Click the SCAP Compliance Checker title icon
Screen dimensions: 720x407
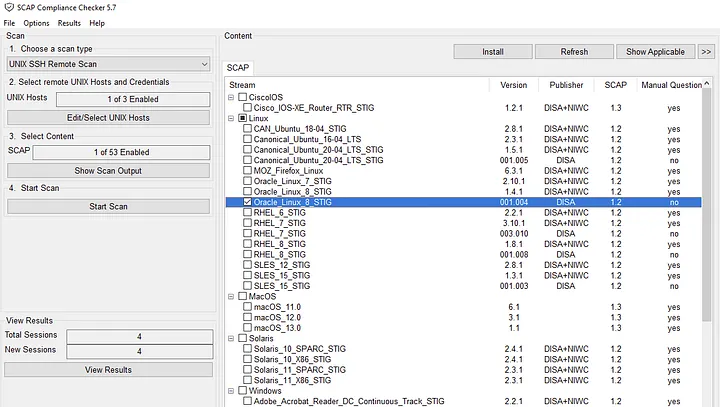[x=9, y=7]
